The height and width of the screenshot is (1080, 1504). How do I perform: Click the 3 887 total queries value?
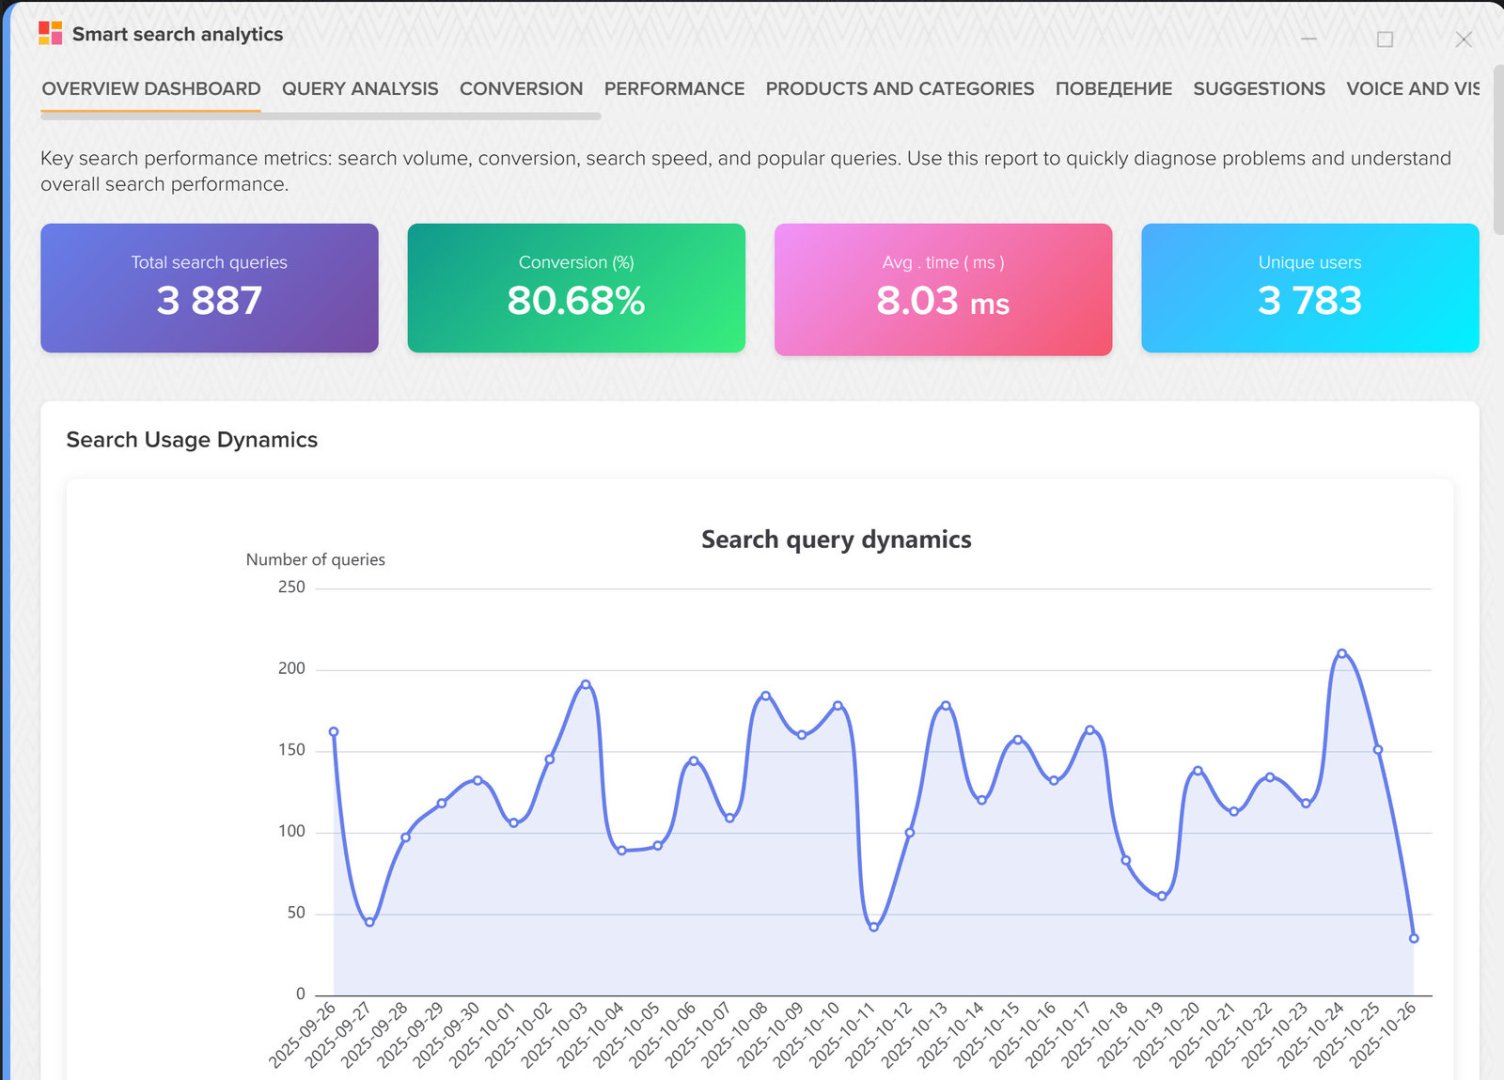tap(209, 301)
